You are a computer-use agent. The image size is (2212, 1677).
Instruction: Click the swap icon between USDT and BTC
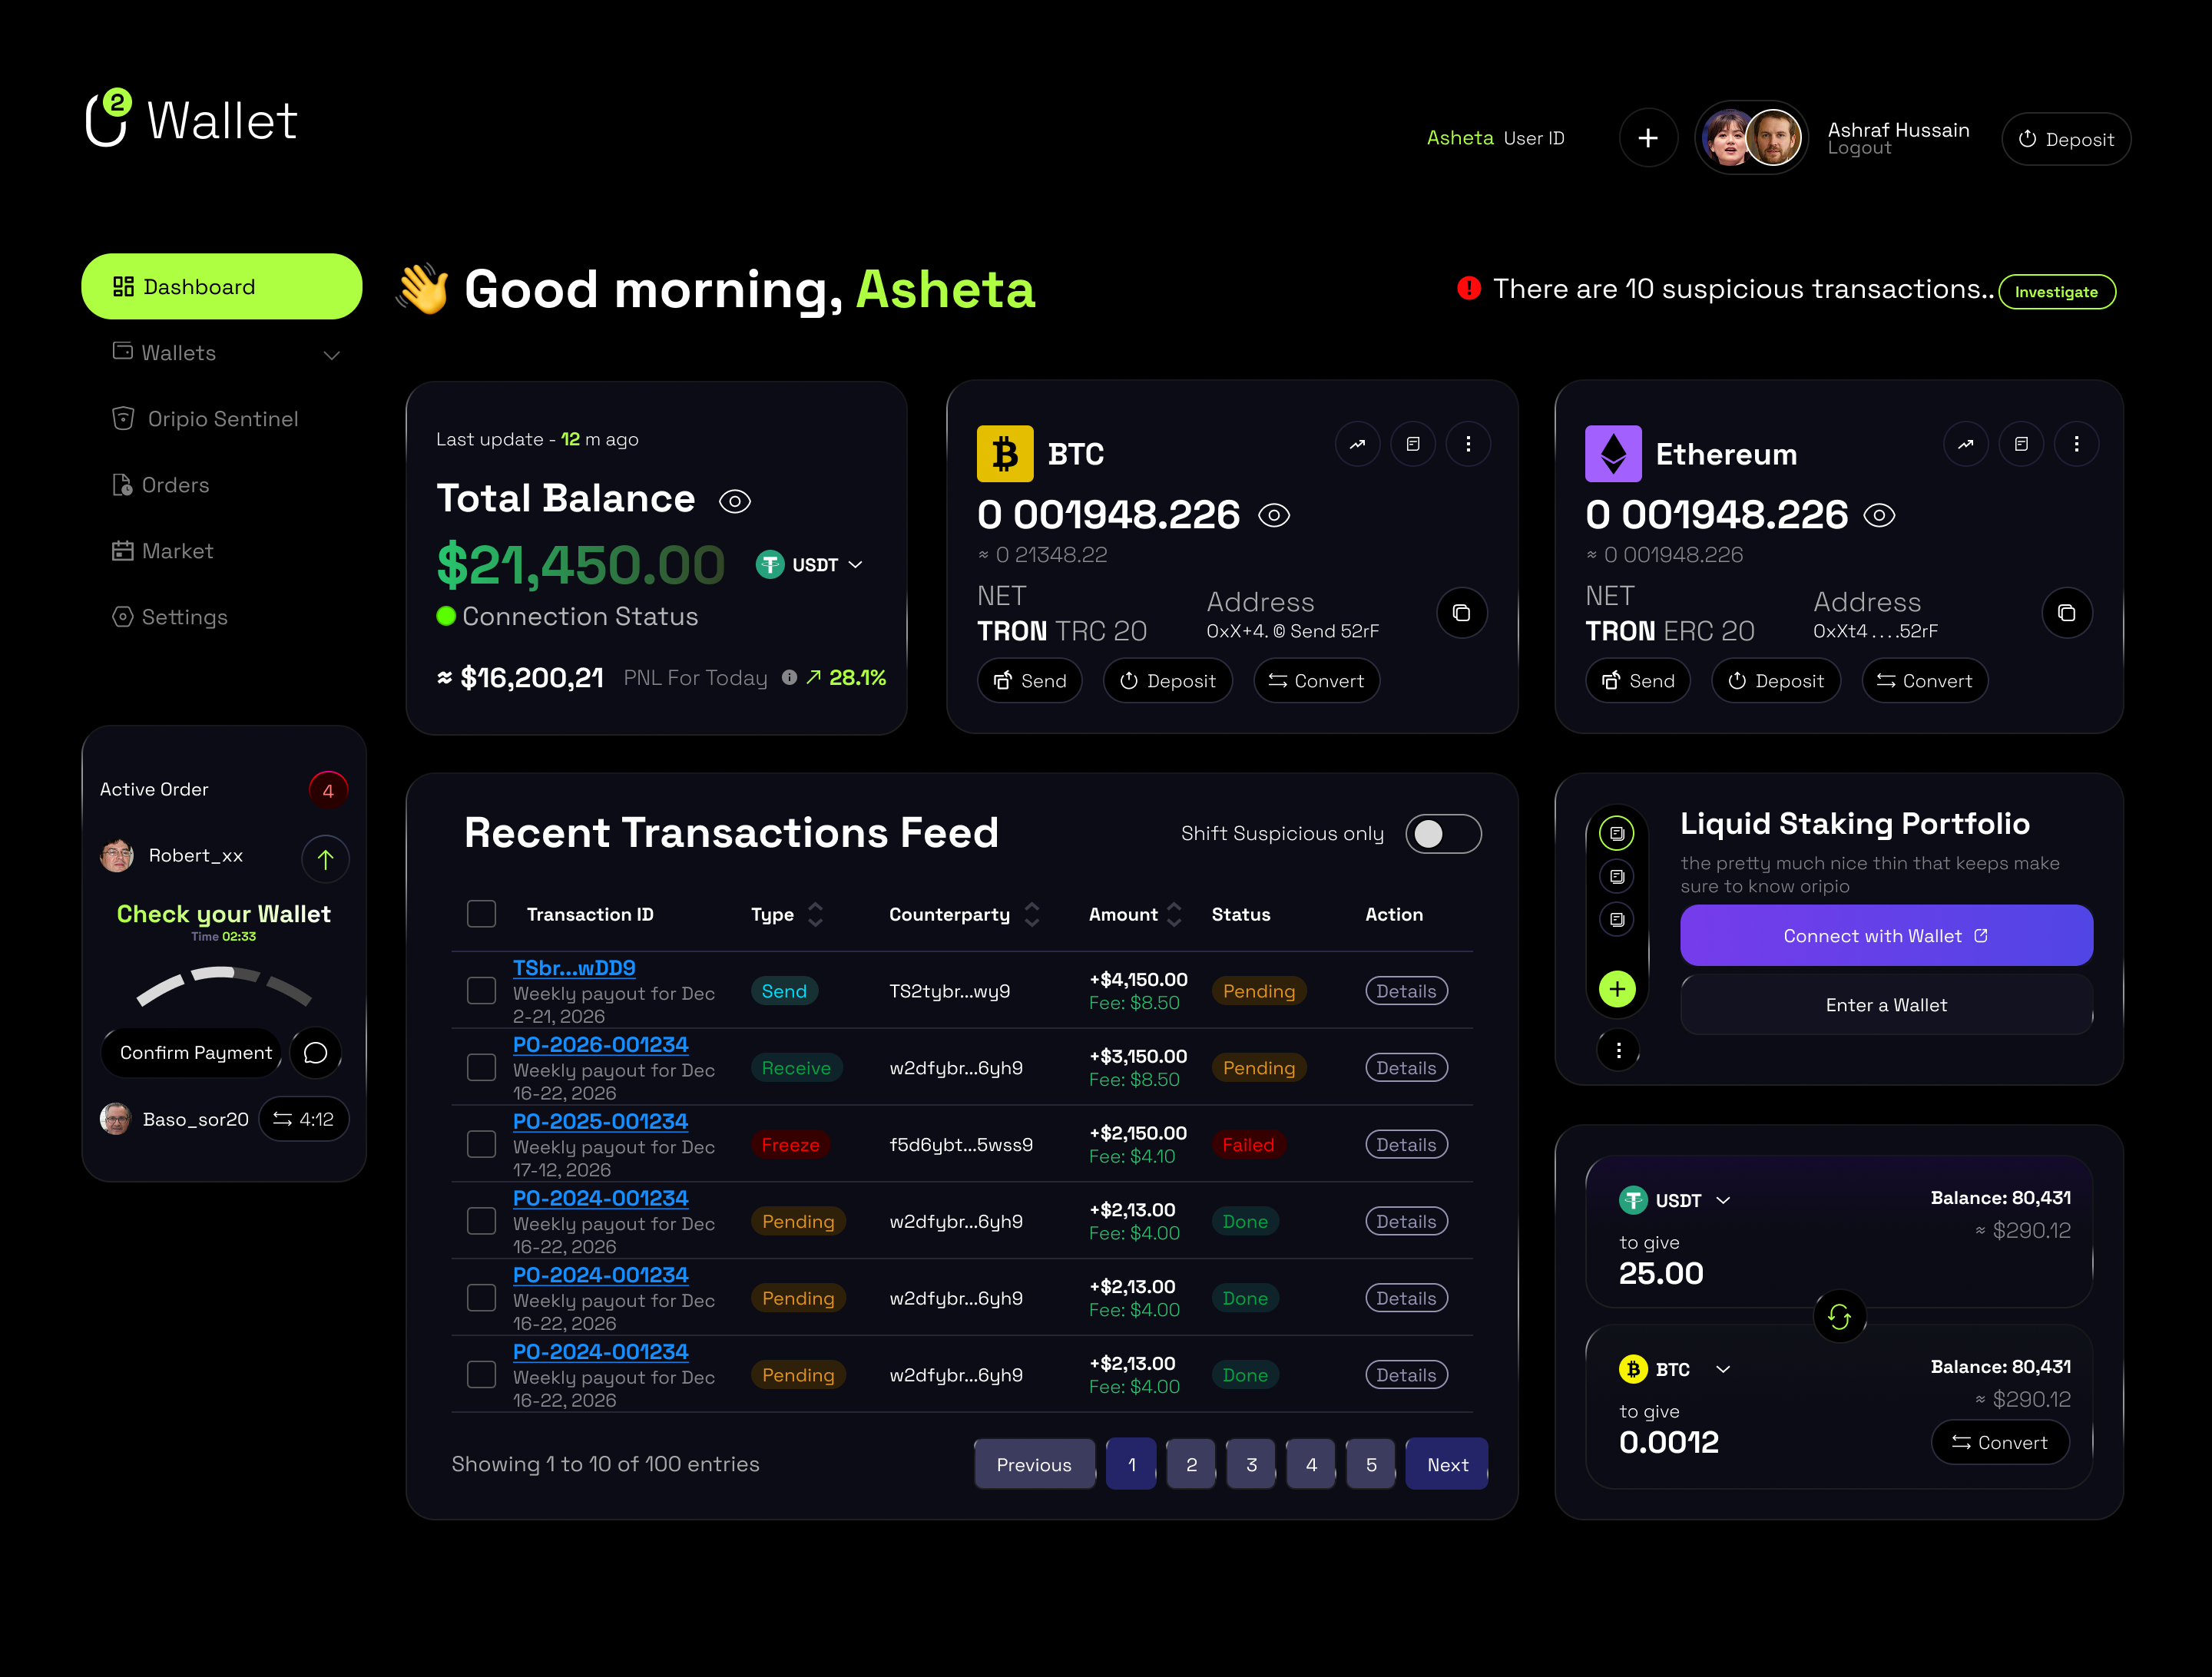tap(1839, 1317)
